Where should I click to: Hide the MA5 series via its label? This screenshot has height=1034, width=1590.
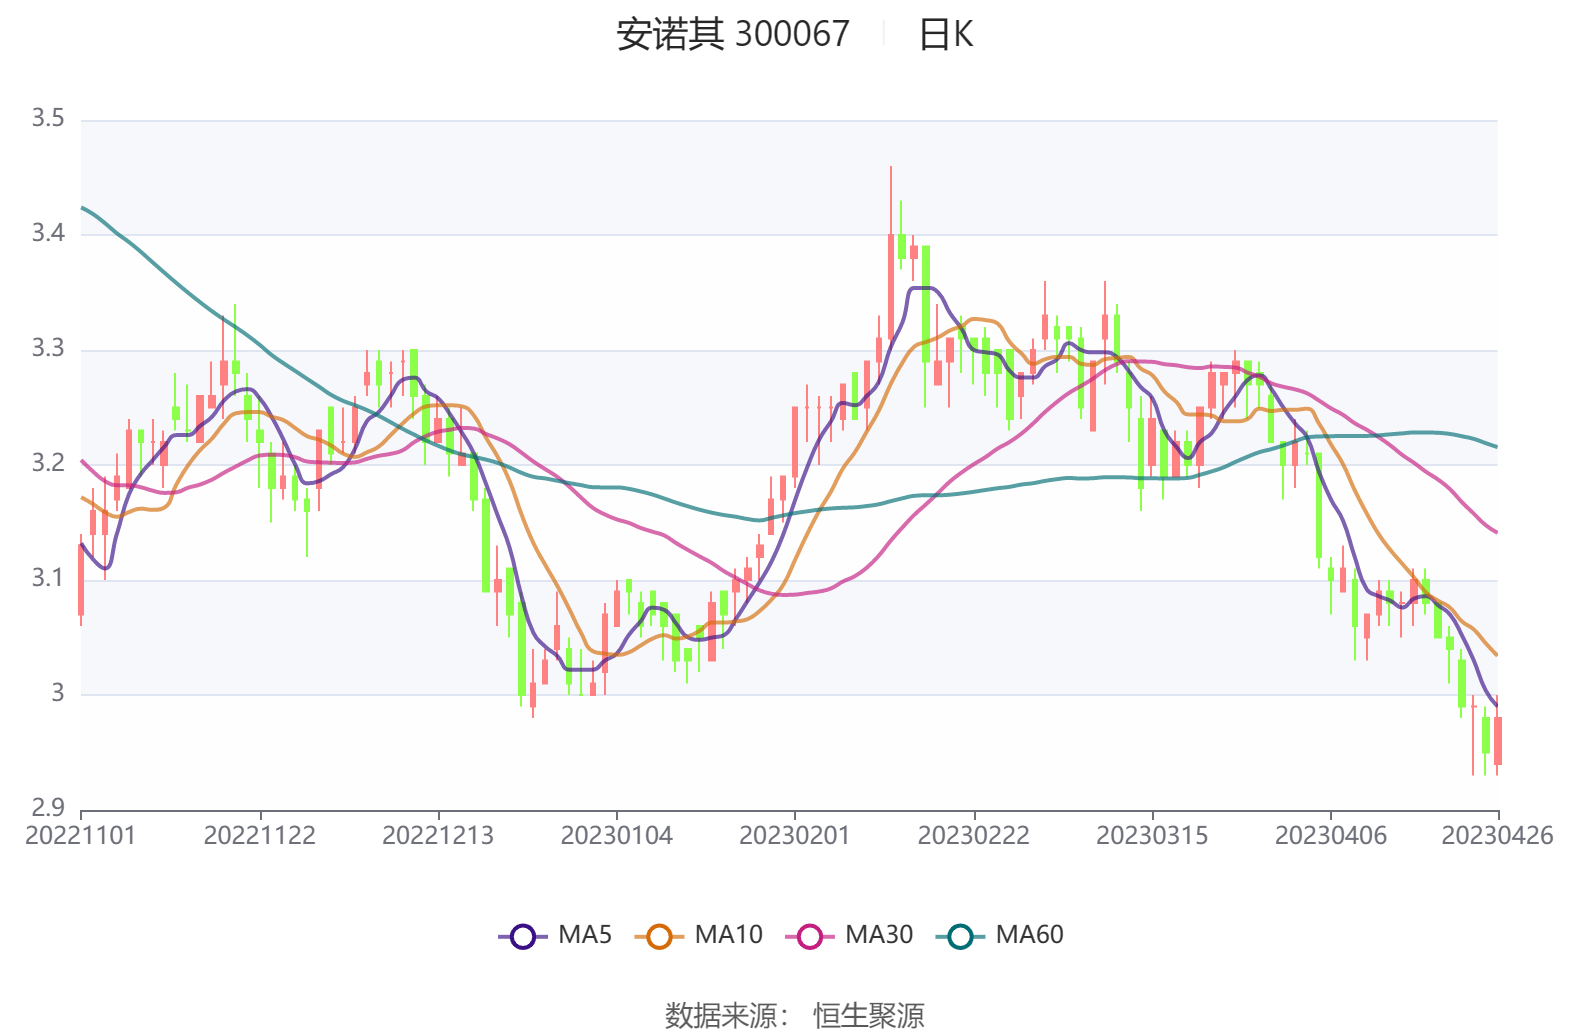point(585,935)
